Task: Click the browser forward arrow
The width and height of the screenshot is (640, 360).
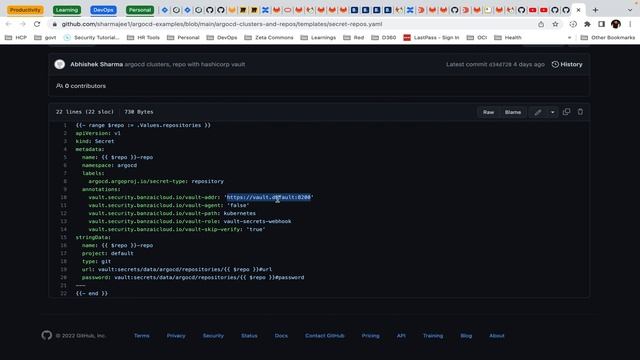Action: (x=22, y=24)
